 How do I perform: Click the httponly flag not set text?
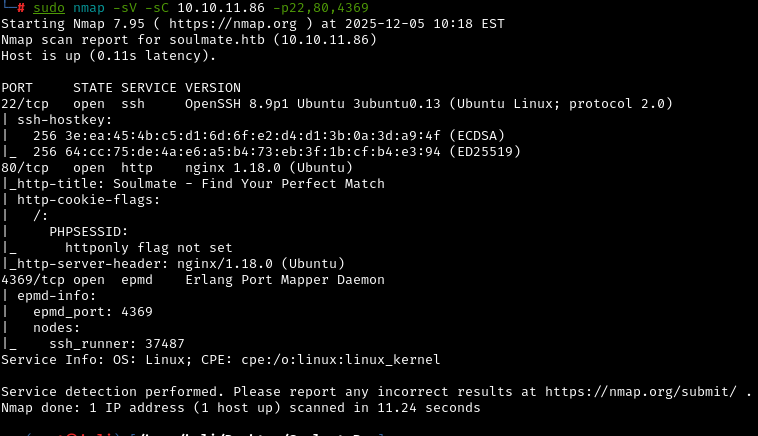[149, 248]
